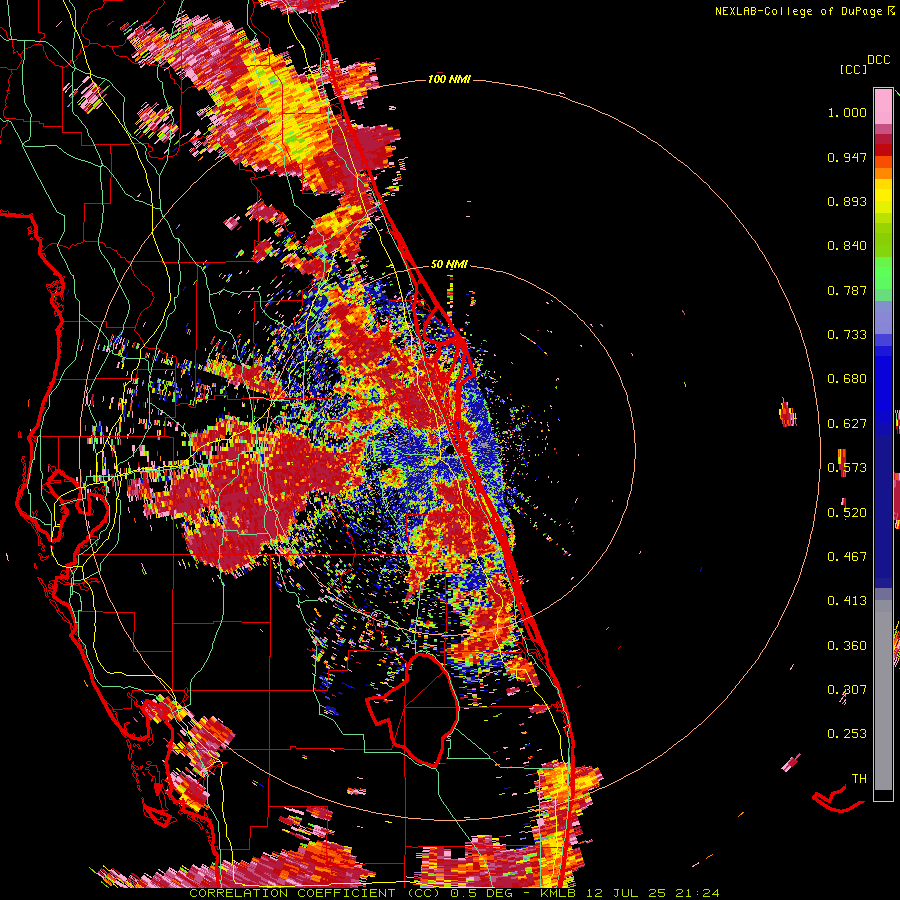Image resolution: width=900 pixels, height=900 pixels.
Task: Click the NEXLAB-College of DuPage credit text
Action: [x=798, y=11]
